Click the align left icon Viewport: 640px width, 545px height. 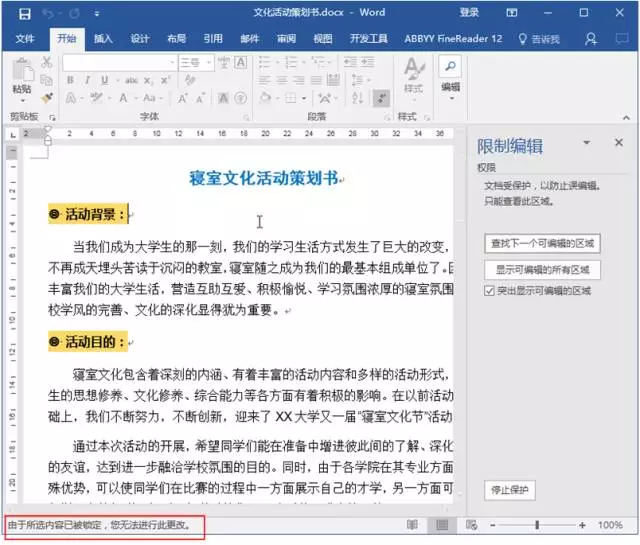pyautogui.click(x=264, y=80)
